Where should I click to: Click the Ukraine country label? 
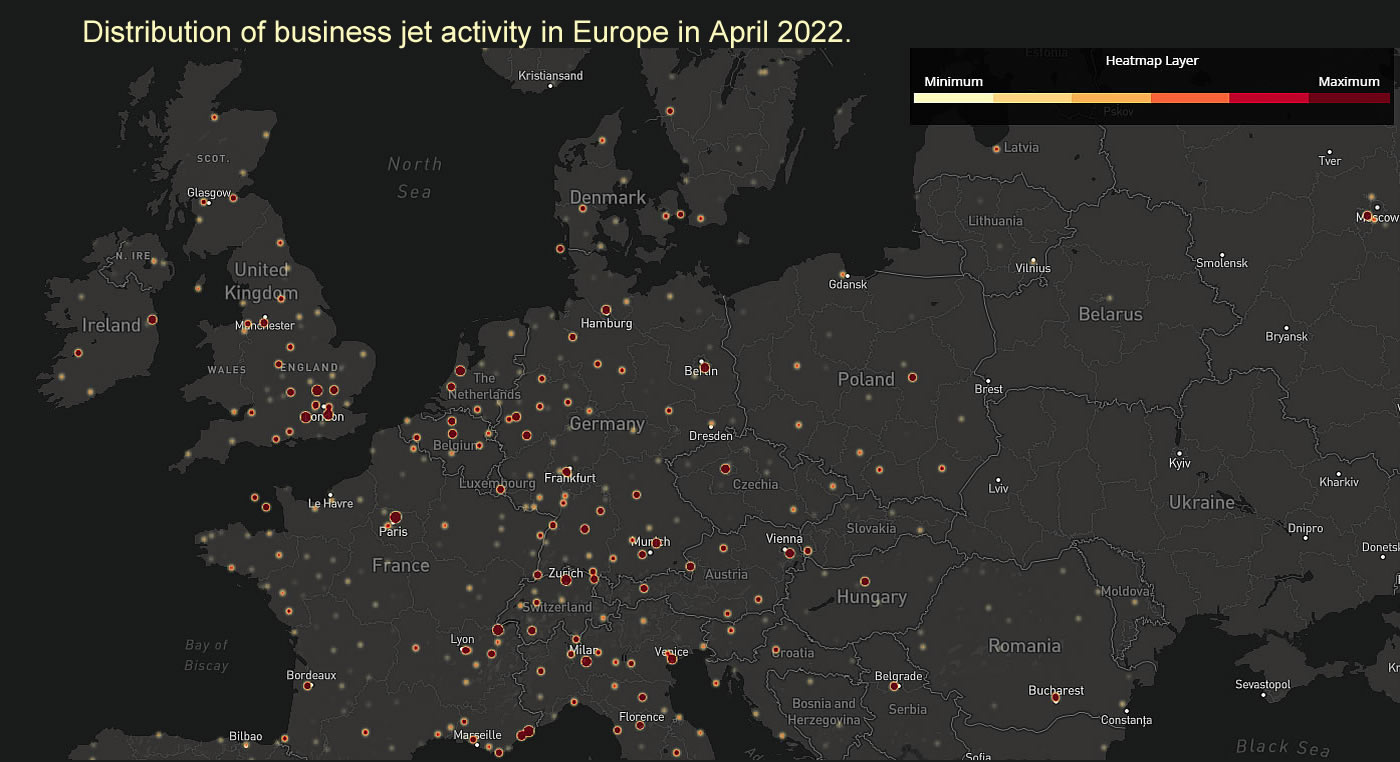1202,503
